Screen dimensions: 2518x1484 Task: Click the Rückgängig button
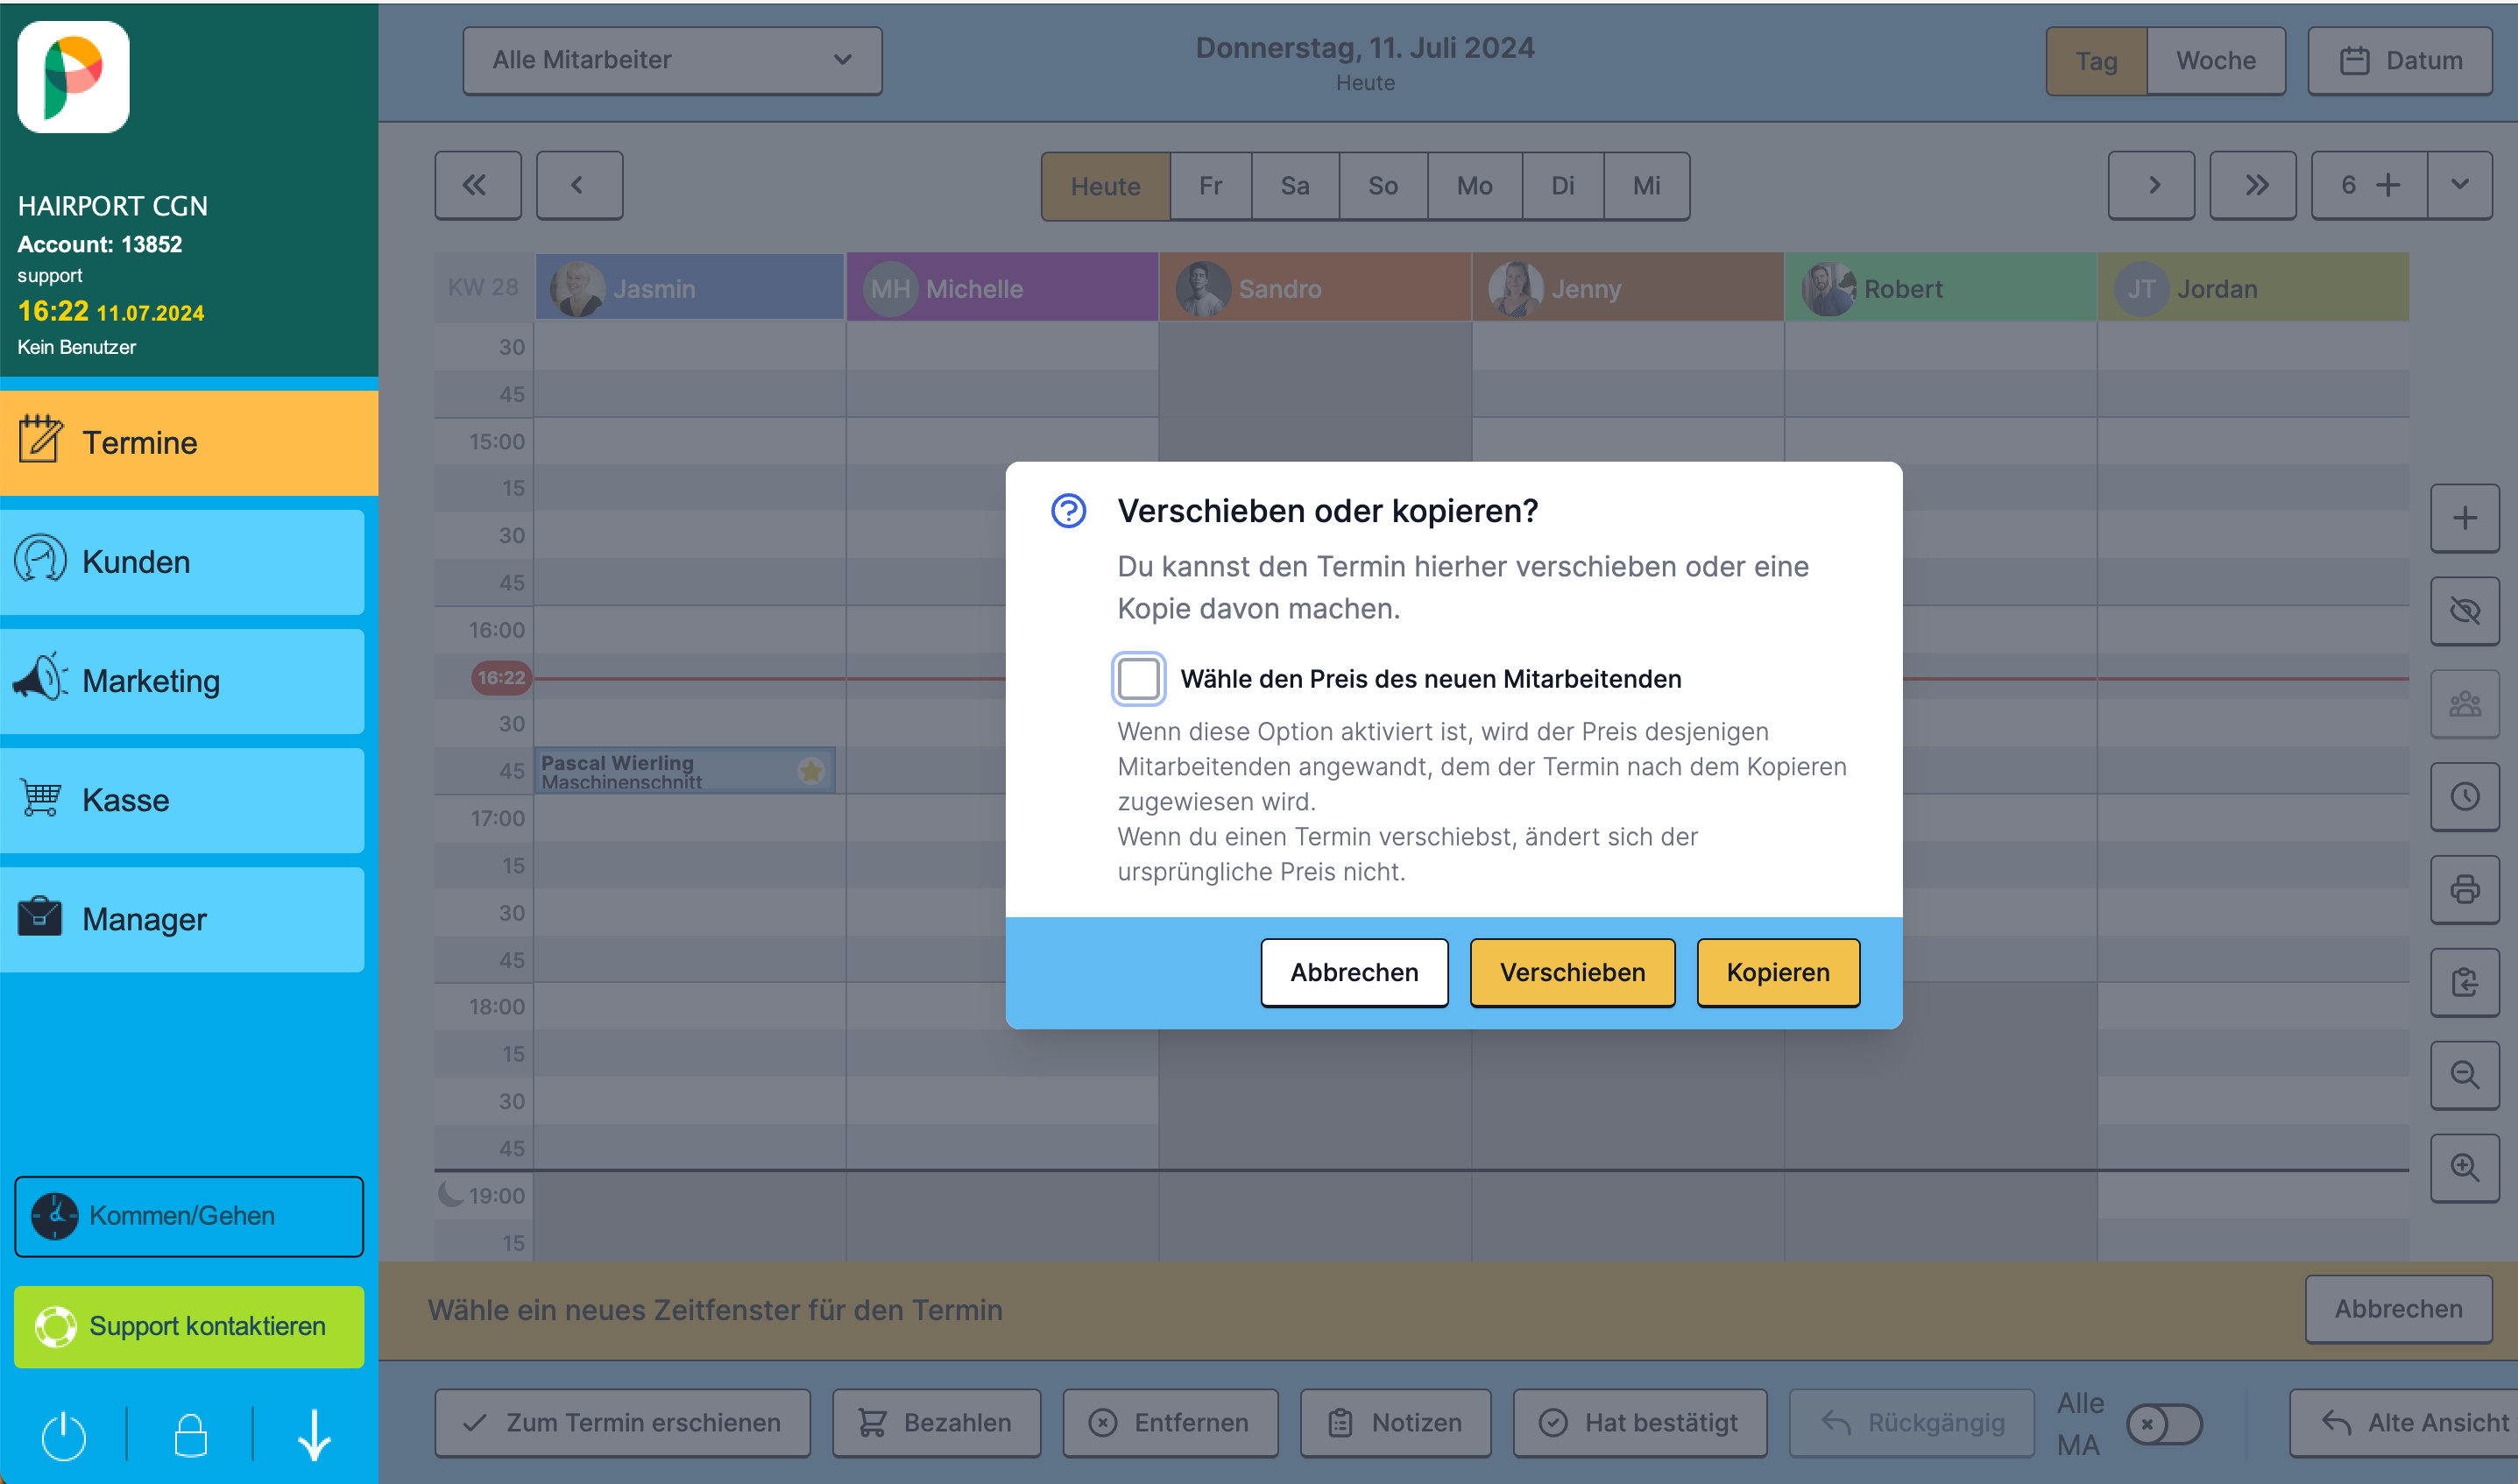(x=1912, y=1423)
